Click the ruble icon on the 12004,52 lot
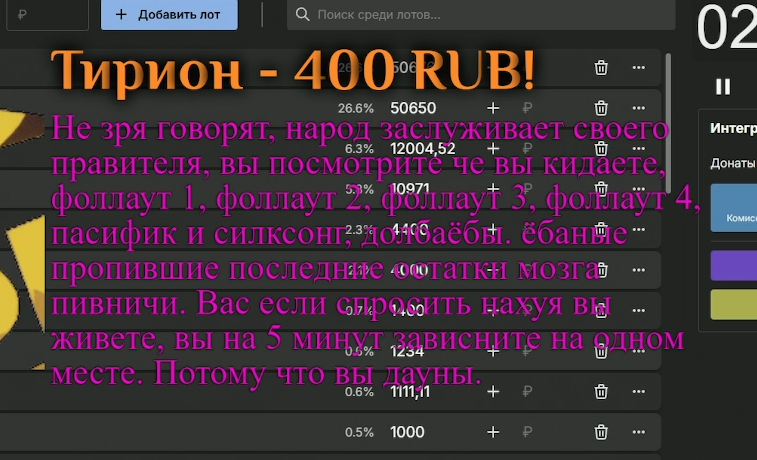Image resolution: width=757 pixels, height=460 pixels. tap(527, 149)
